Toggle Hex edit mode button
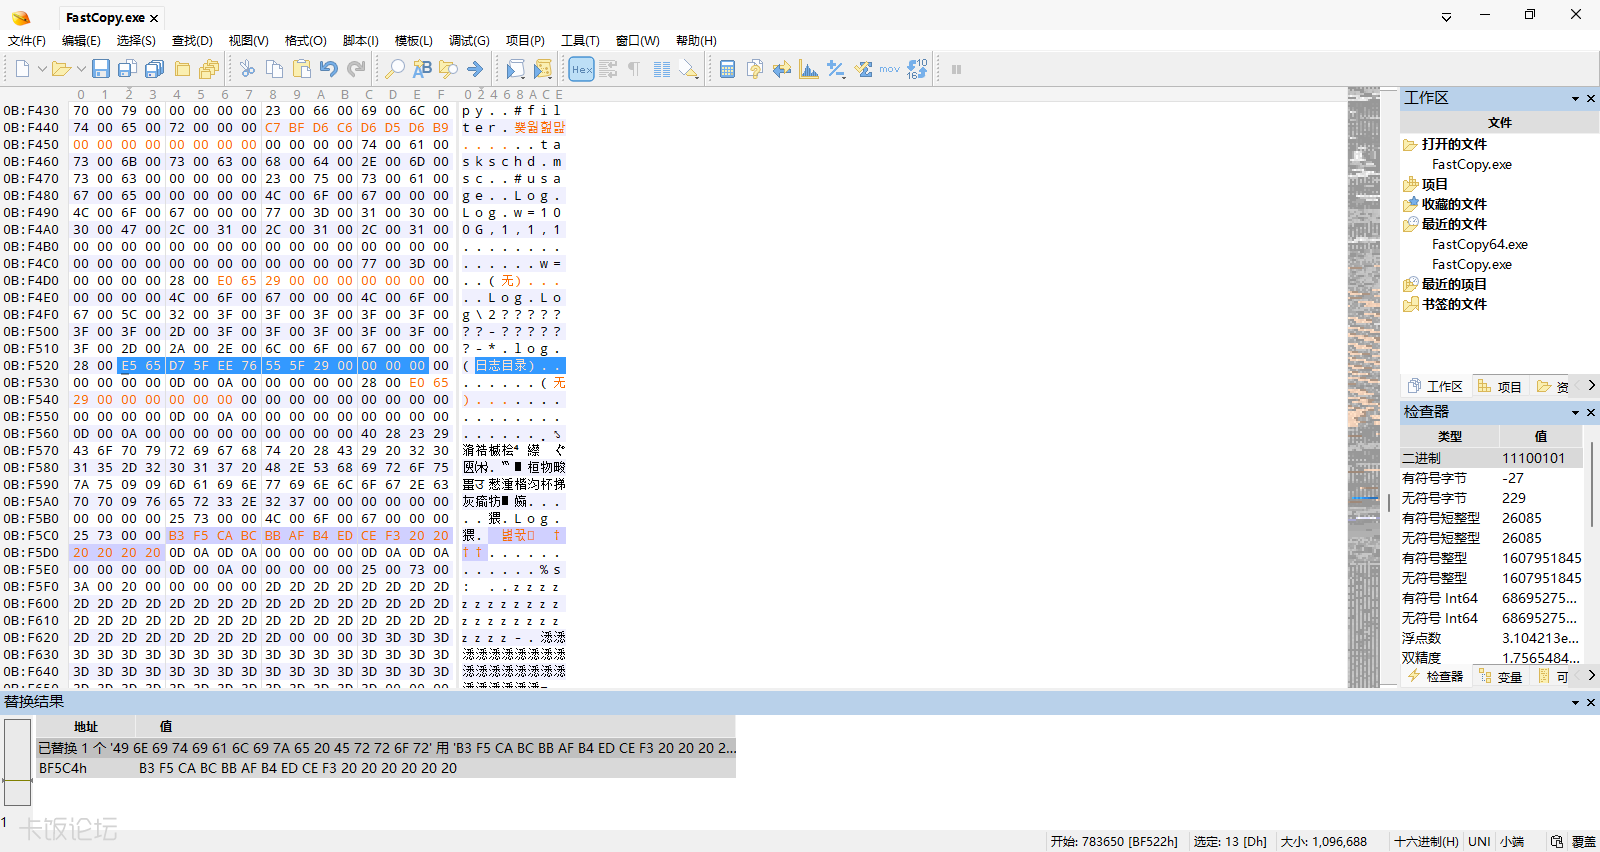The width and height of the screenshot is (1600, 852). [581, 69]
